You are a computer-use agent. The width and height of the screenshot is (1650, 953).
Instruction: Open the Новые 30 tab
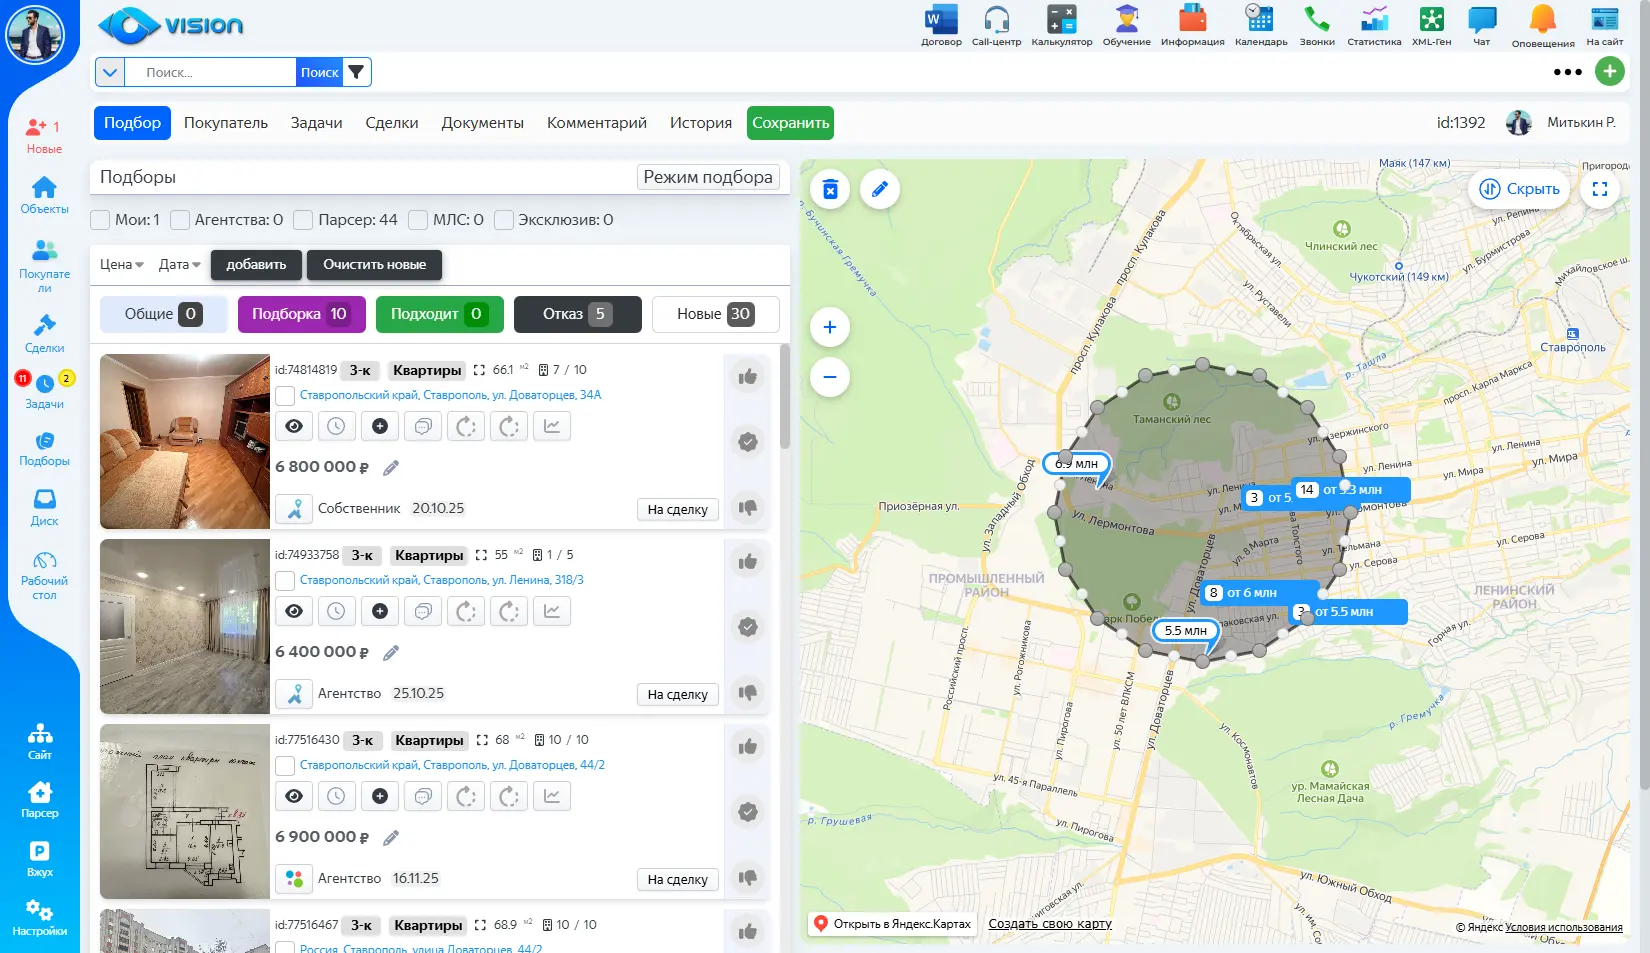pos(715,314)
